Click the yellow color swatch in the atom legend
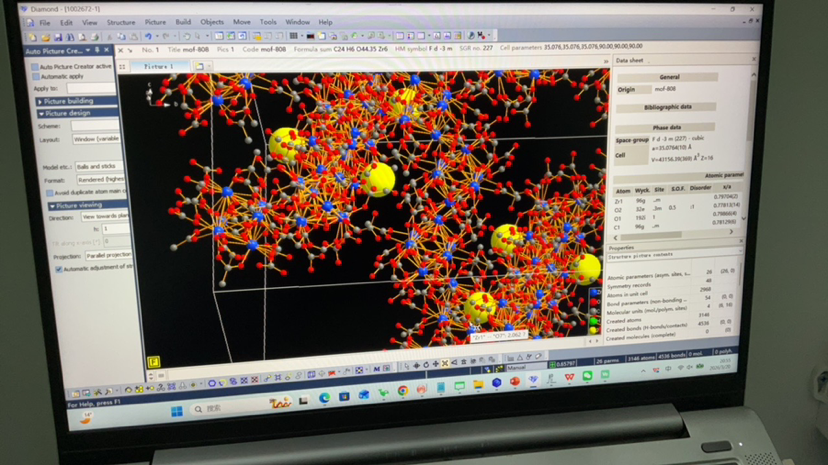Image resolution: width=828 pixels, height=465 pixels. (594, 329)
